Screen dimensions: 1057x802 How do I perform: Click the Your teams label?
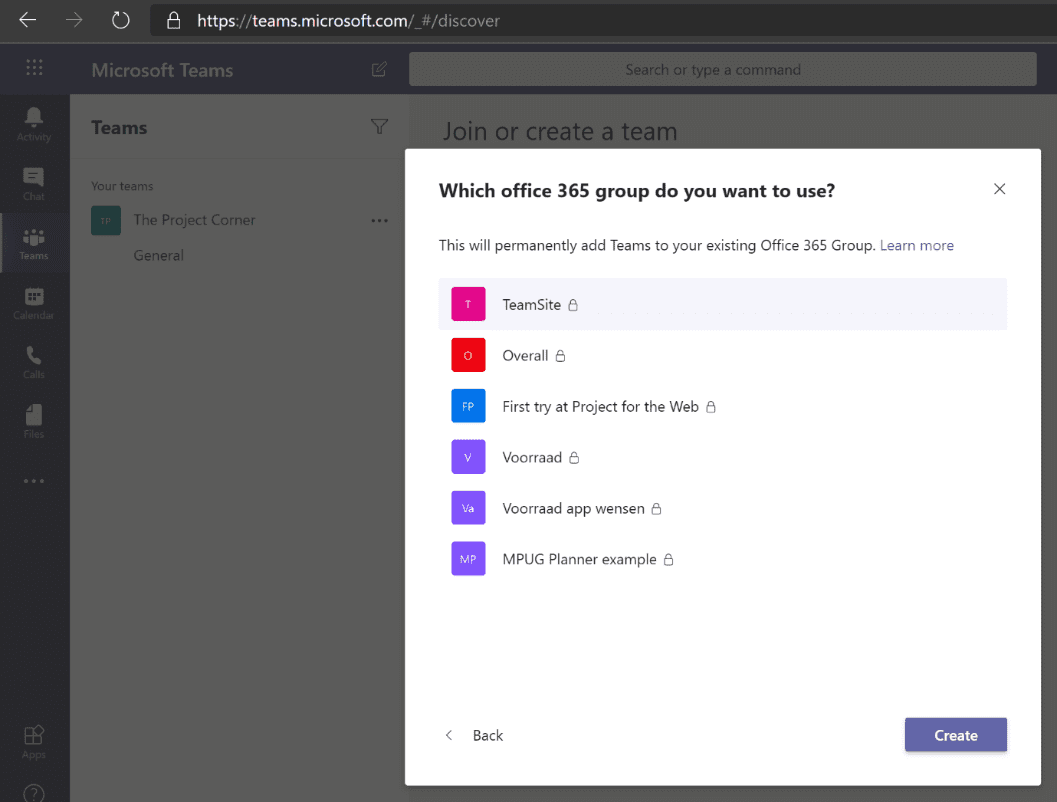(122, 186)
